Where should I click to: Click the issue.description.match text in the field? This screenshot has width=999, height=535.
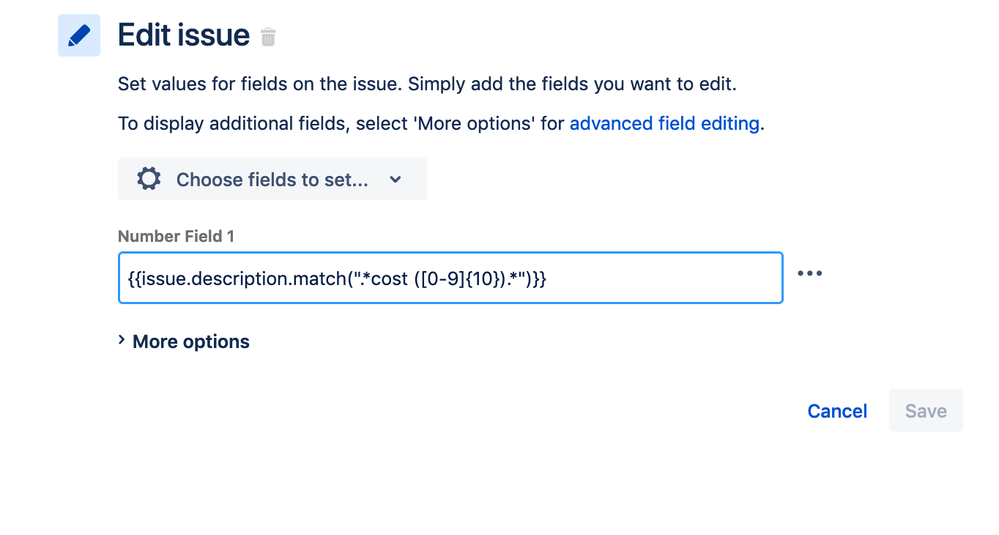coord(241,278)
